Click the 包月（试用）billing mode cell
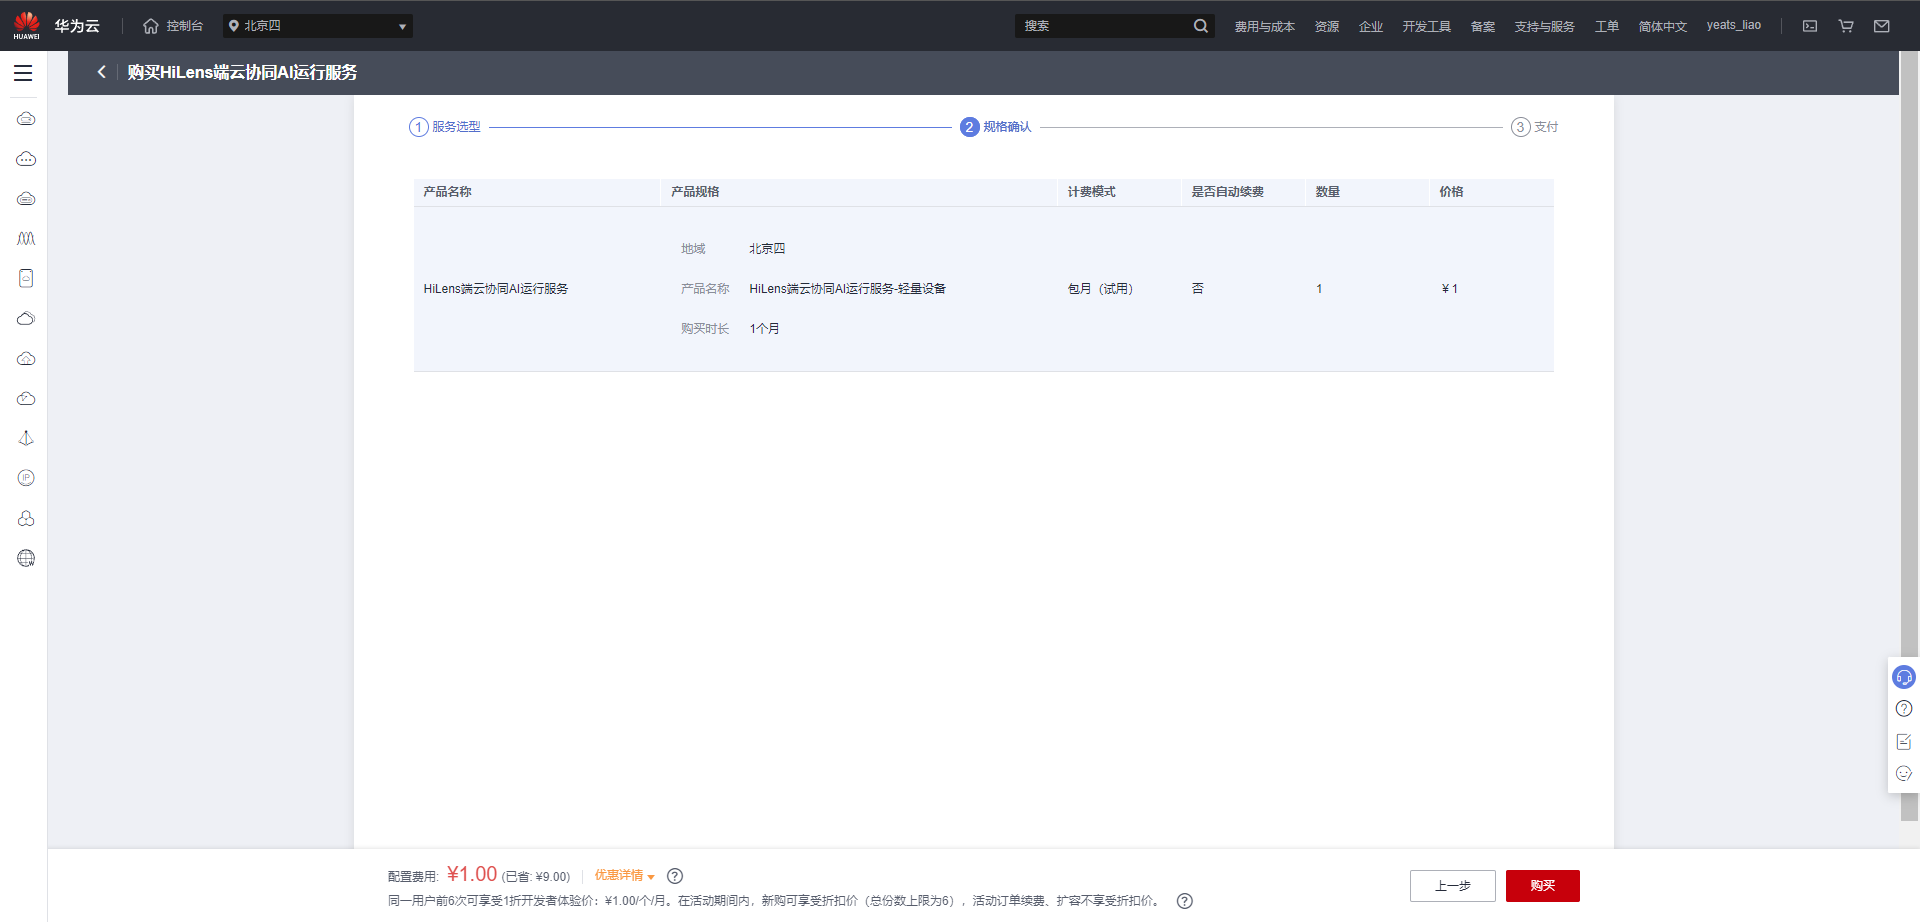Image resolution: width=1920 pixels, height=922 pixels. [x=1100, y=289]
